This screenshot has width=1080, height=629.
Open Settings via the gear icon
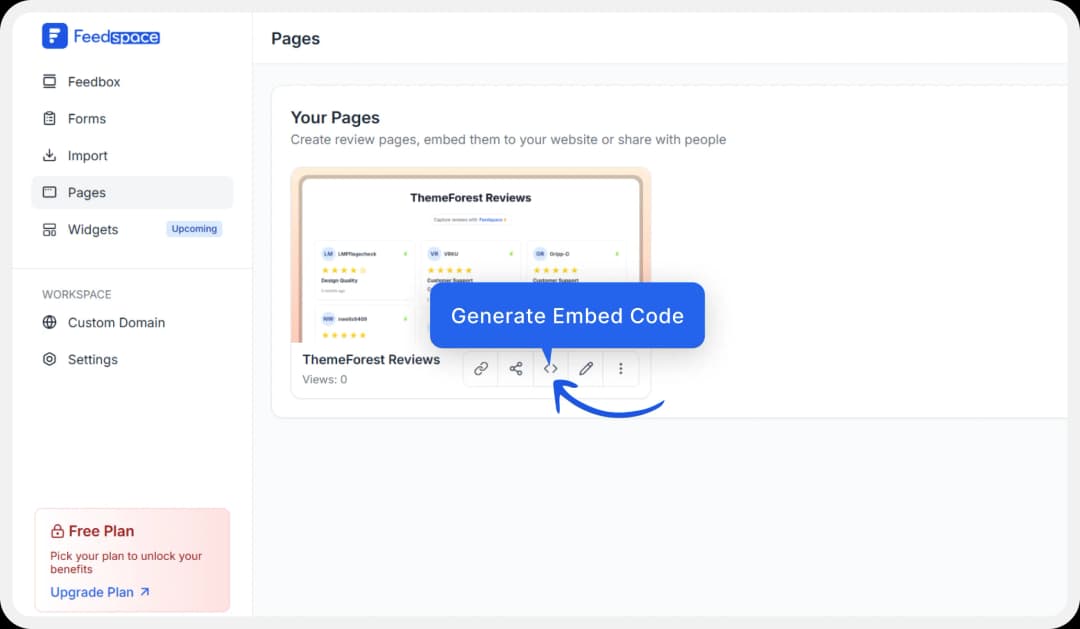tap(50, 359)
